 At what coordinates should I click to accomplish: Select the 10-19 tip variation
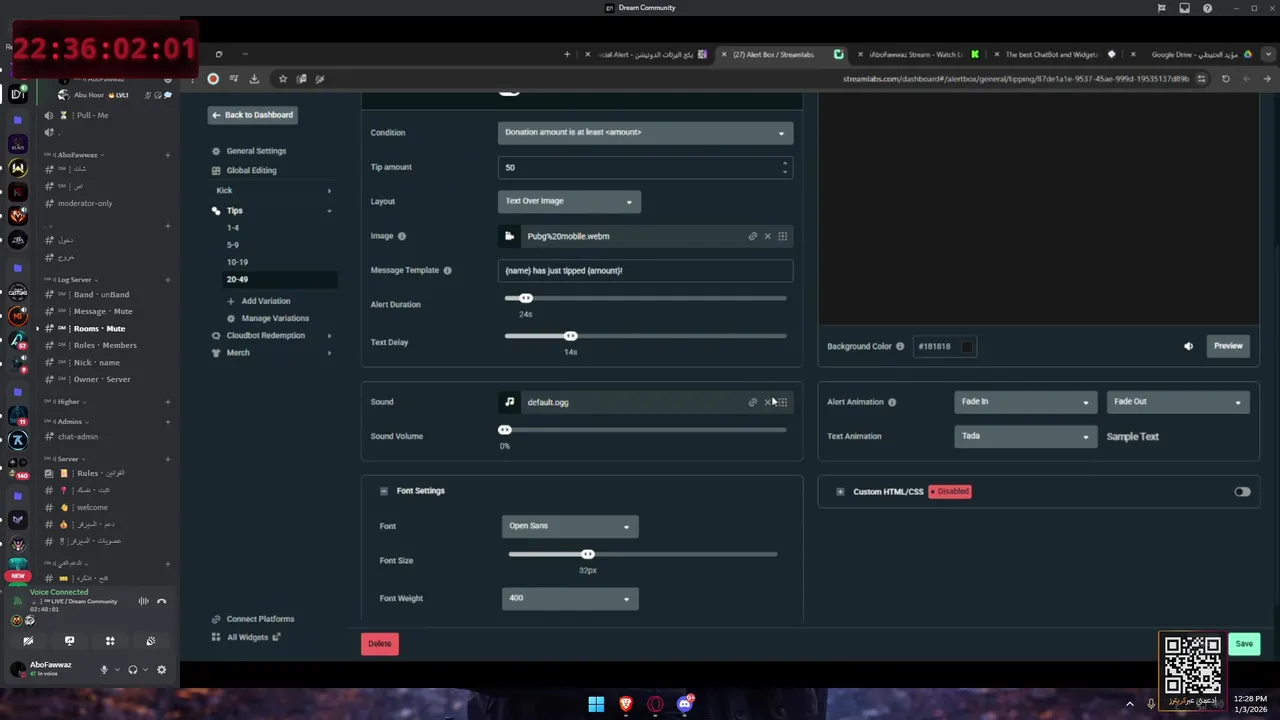237,262
